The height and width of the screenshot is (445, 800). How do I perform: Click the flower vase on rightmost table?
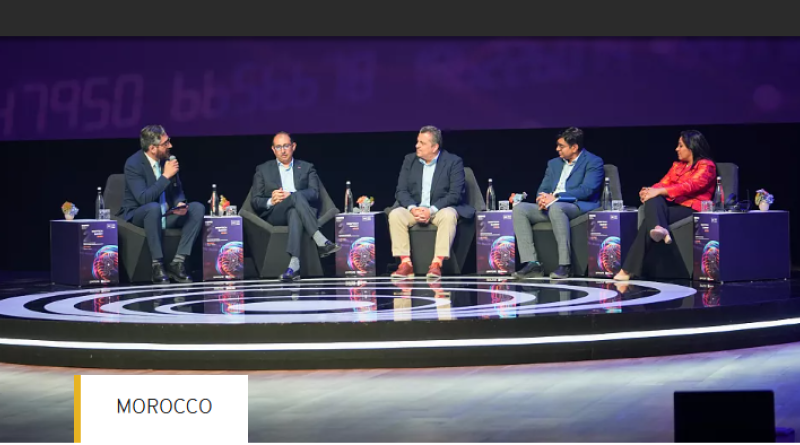point(763,200)
